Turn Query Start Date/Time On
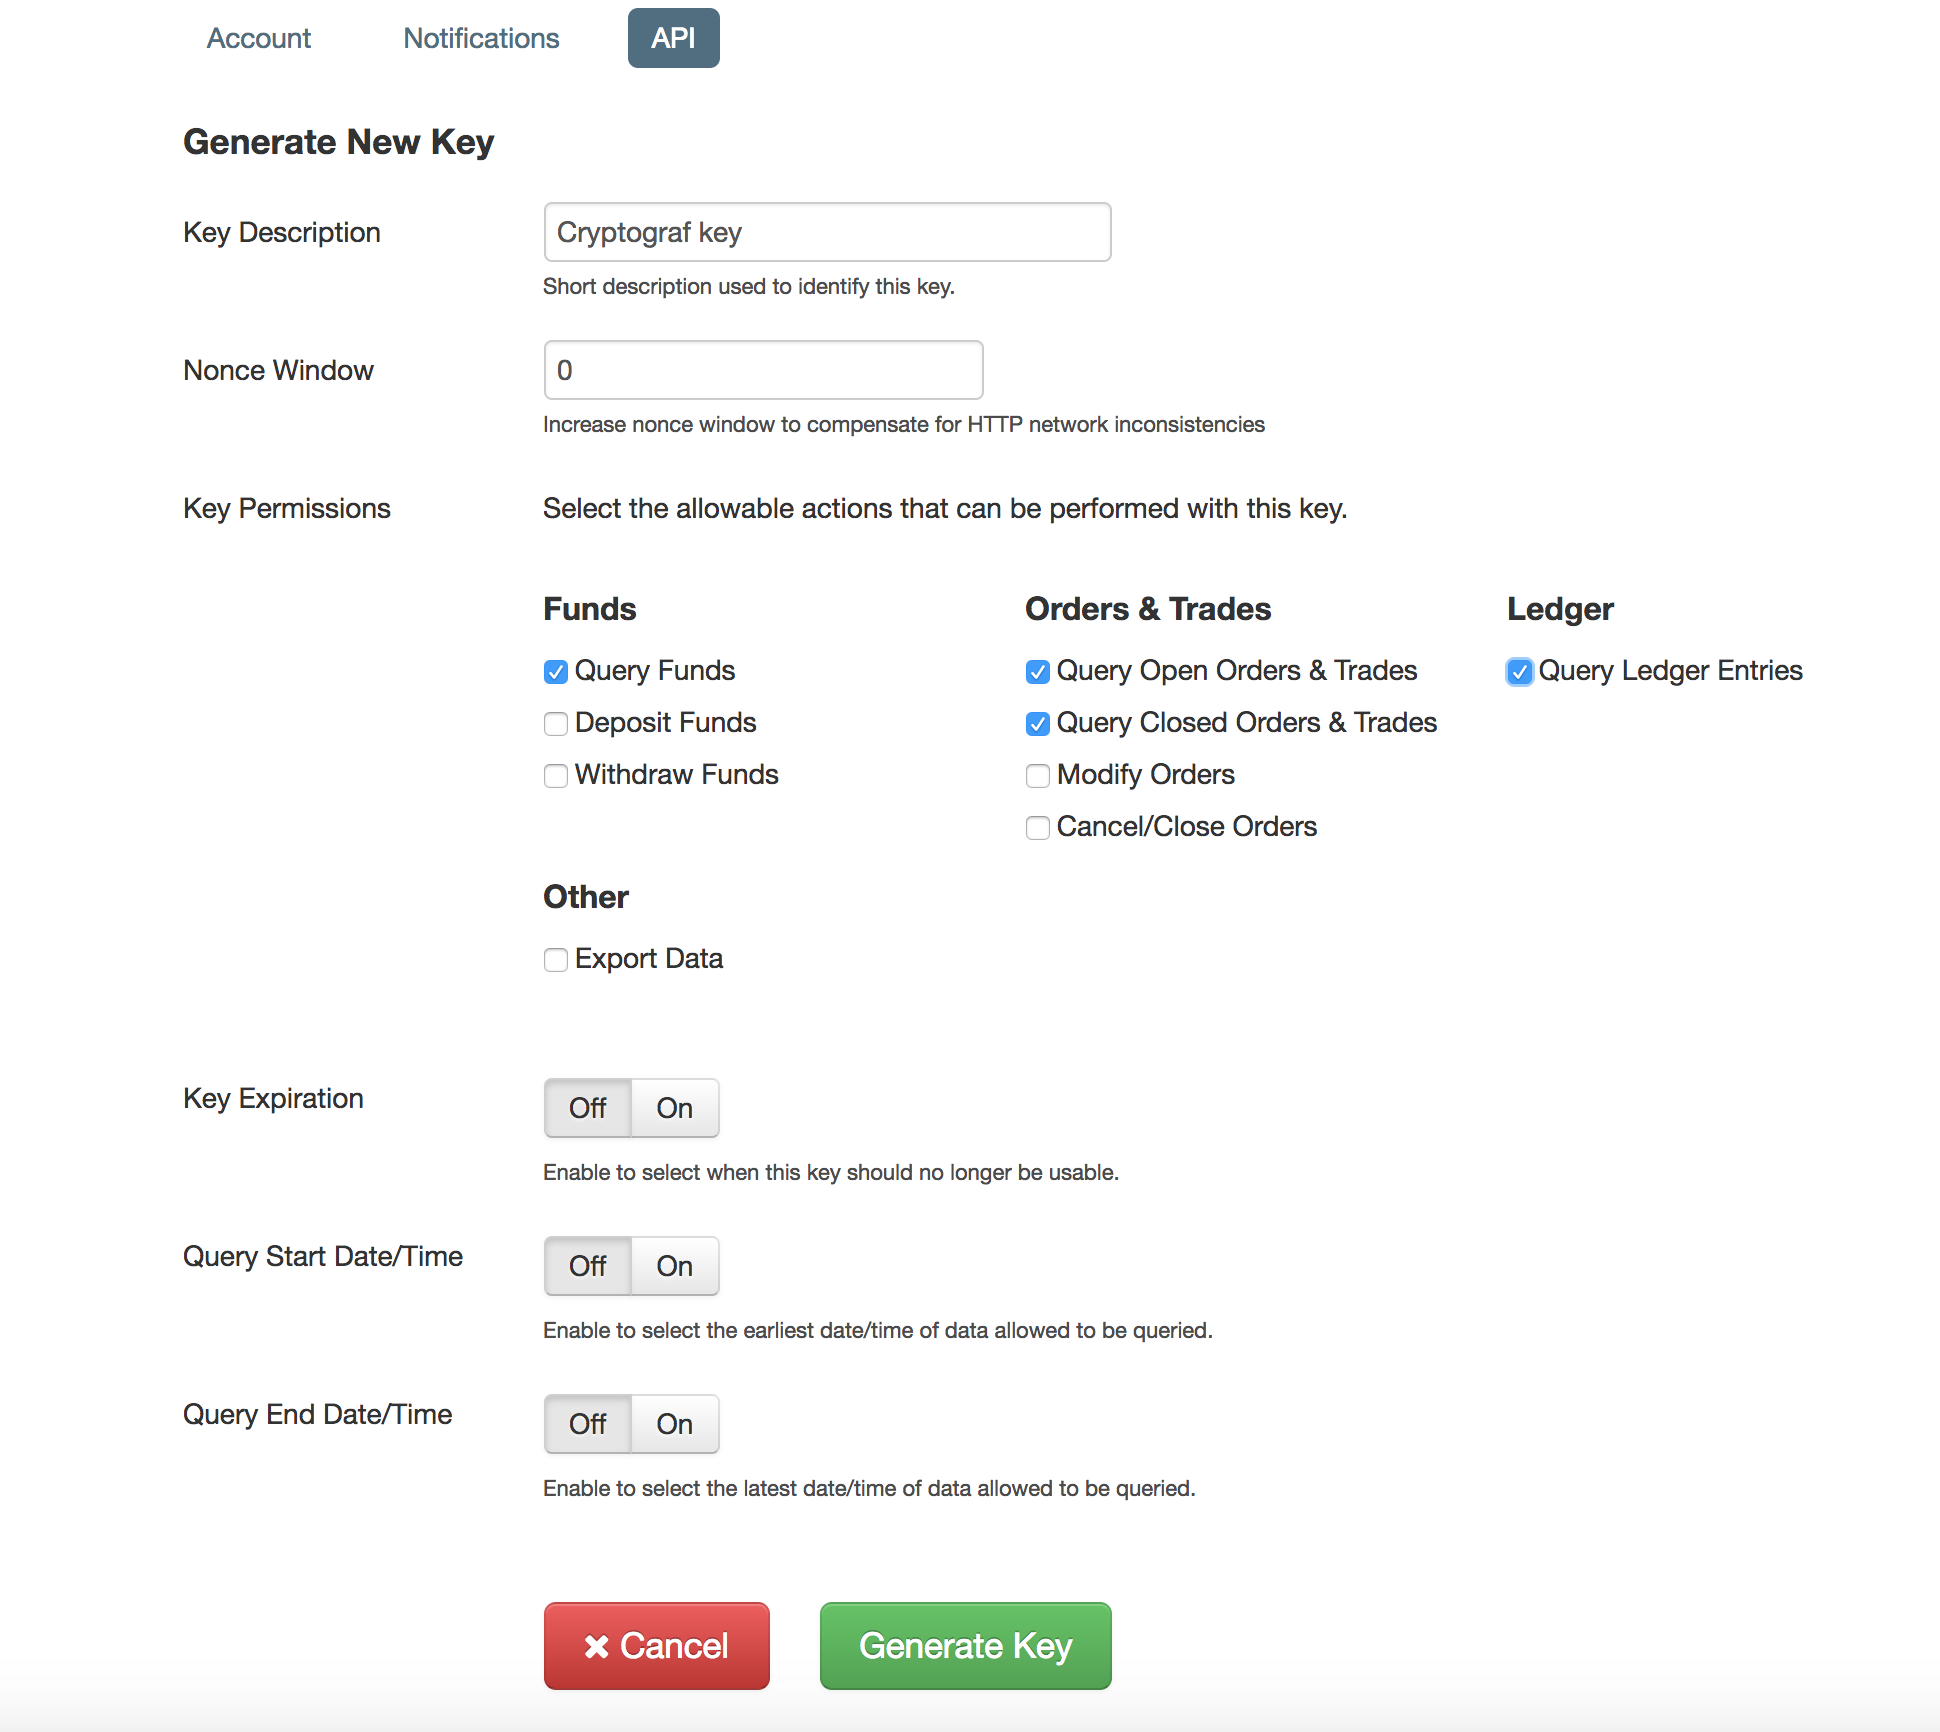This screenshot has height=1732, width=1940. [x=675, y=1266]
